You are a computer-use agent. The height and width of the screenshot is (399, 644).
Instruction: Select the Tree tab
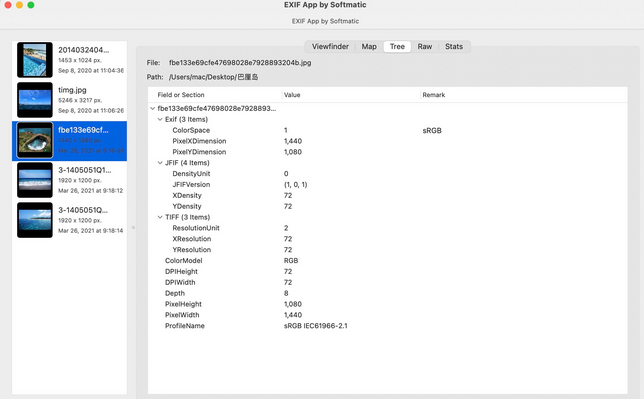397,46
